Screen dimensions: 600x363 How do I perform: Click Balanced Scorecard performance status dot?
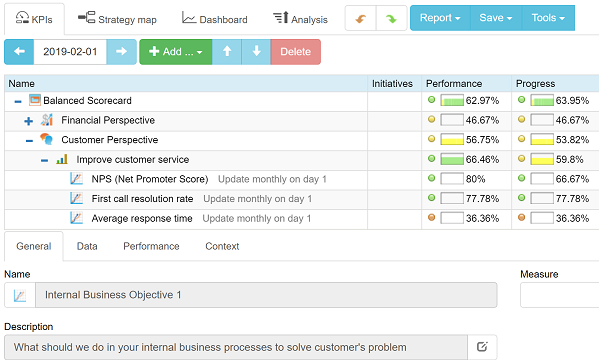coord(431,100)
